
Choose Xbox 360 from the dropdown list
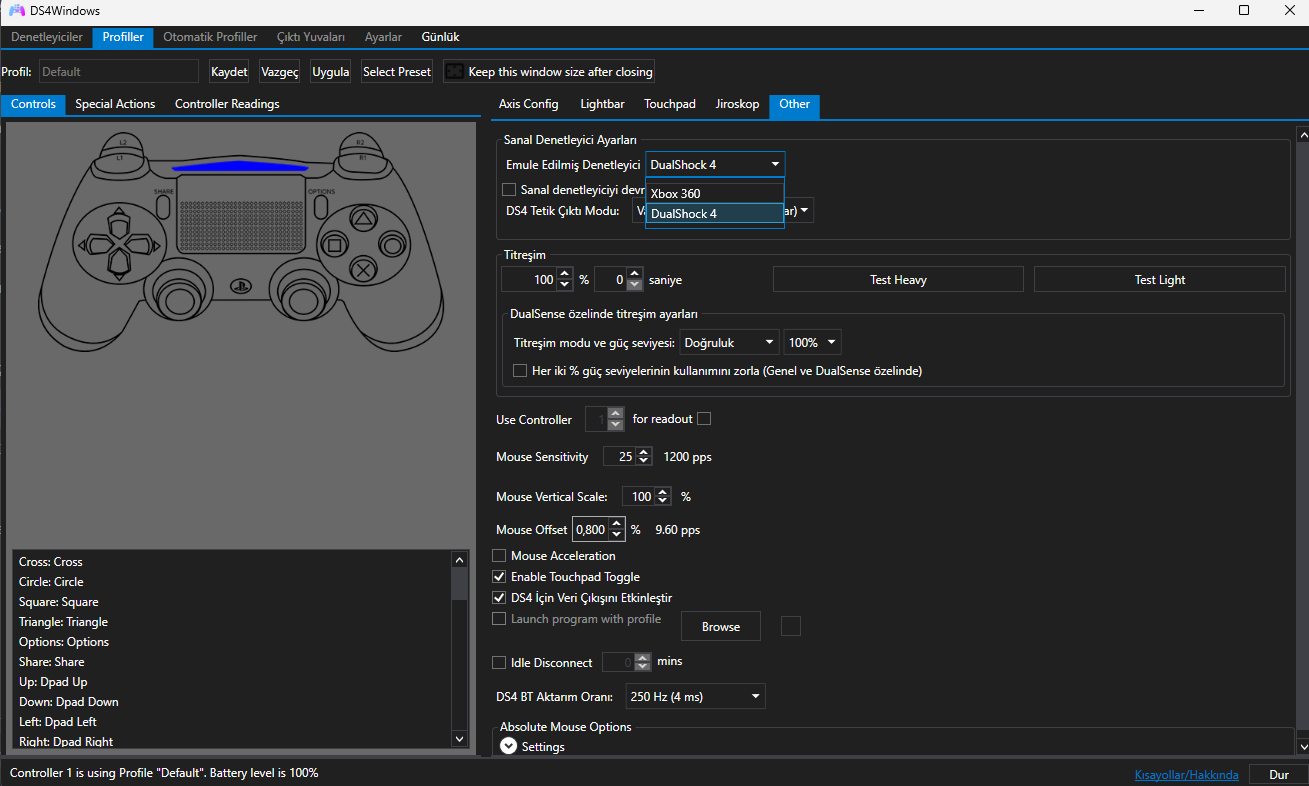point(715,193)
